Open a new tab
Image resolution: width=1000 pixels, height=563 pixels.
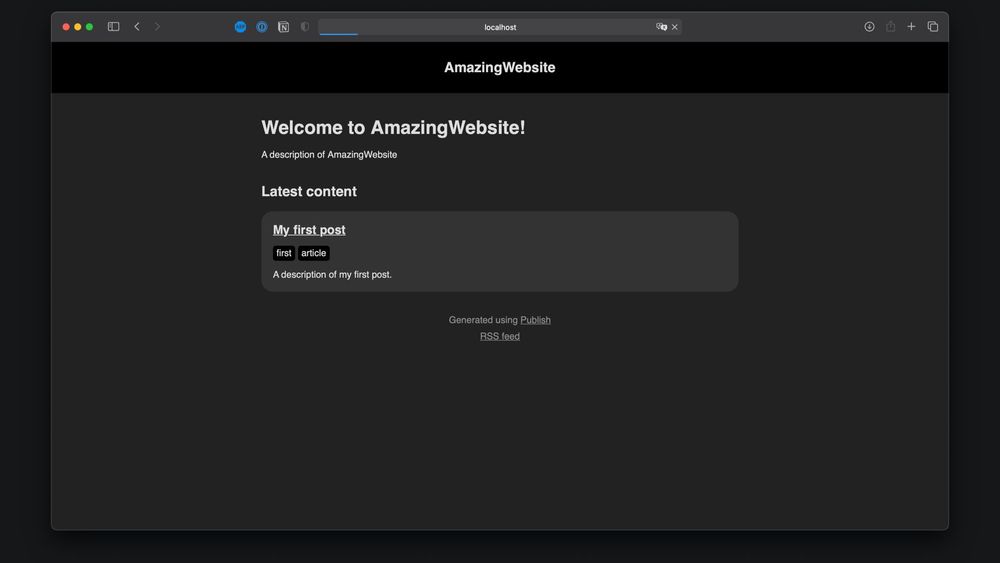coord(911,27)
